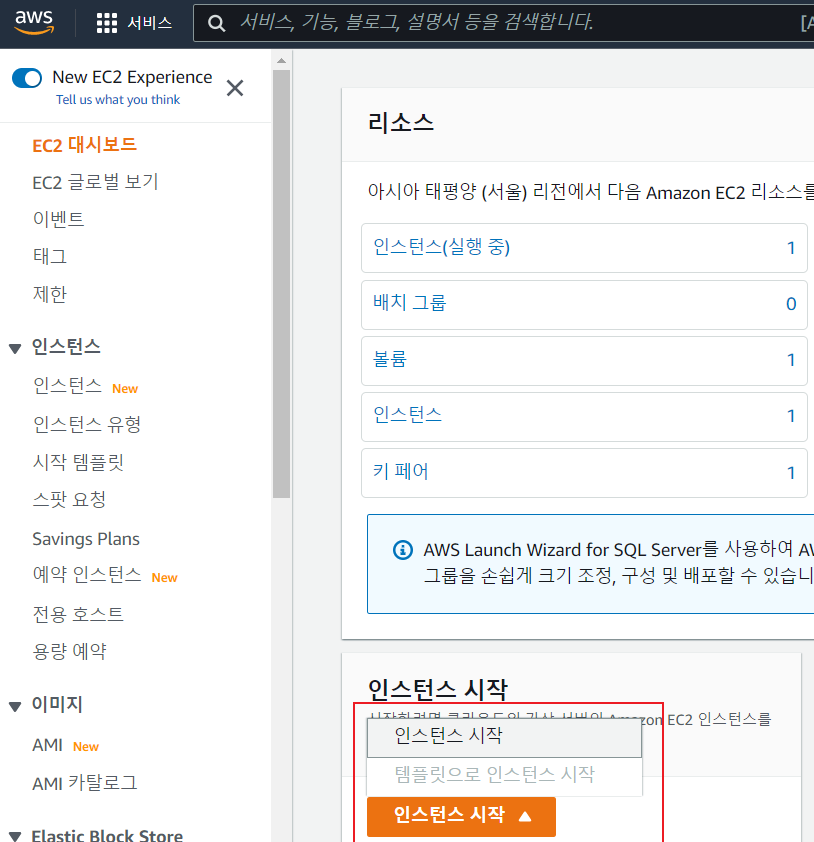Collapse the Elastic Block Store section

click(x=15, y=836)
